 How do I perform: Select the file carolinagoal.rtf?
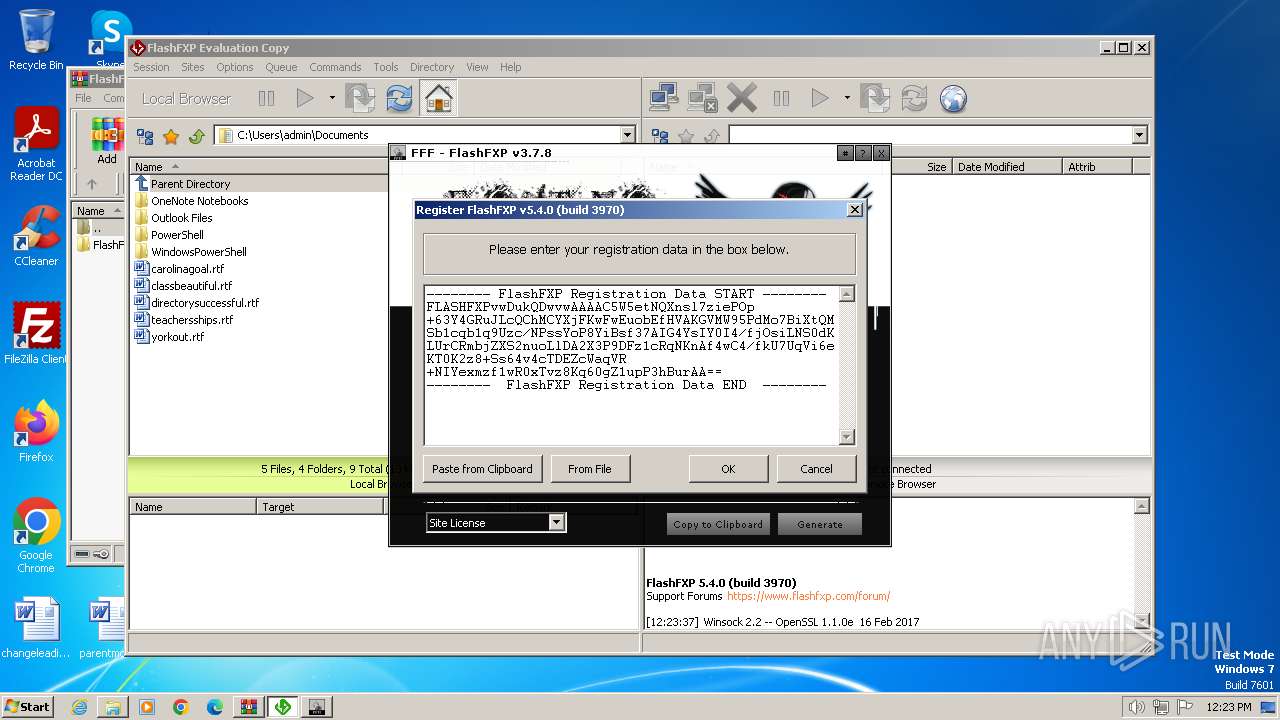(187, 269)
